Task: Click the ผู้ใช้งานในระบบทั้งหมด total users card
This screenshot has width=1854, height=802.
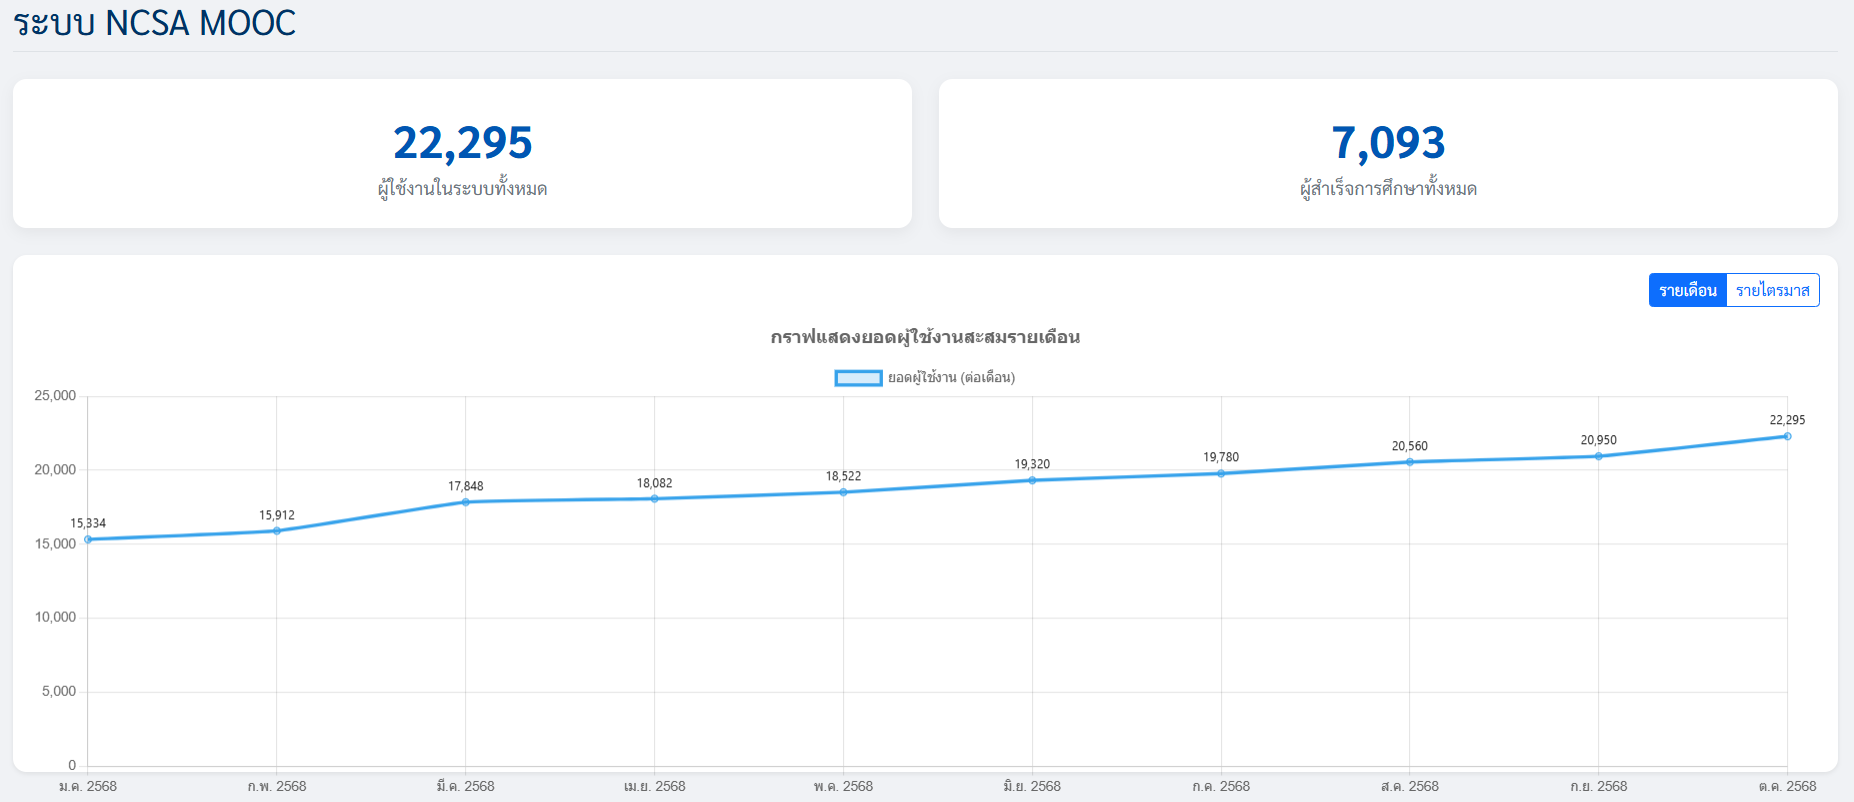Action: tap(462, 154)
